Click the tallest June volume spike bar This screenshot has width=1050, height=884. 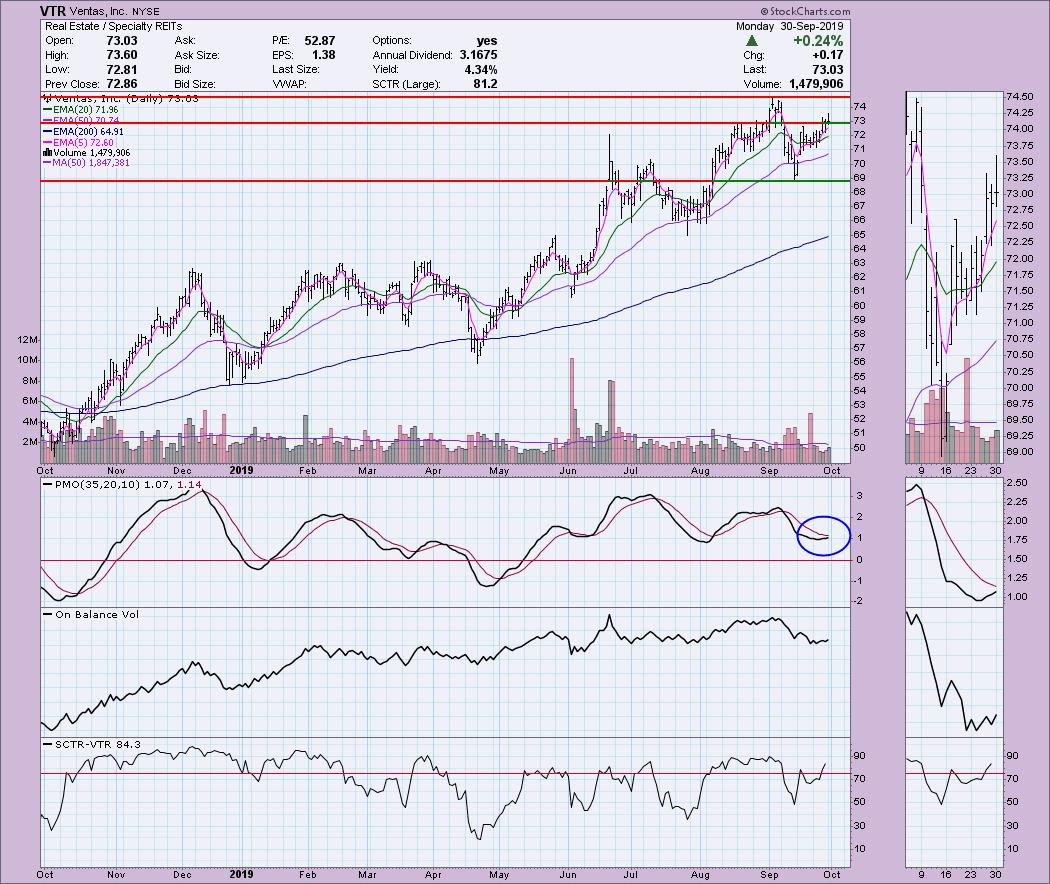tap(572, 400)
